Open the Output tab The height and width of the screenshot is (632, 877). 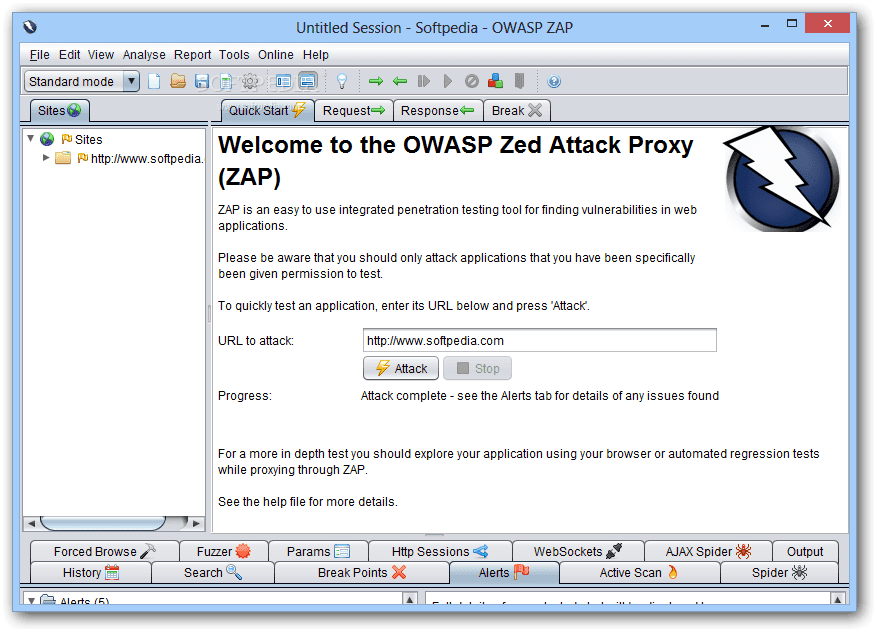tap(805, 551)
